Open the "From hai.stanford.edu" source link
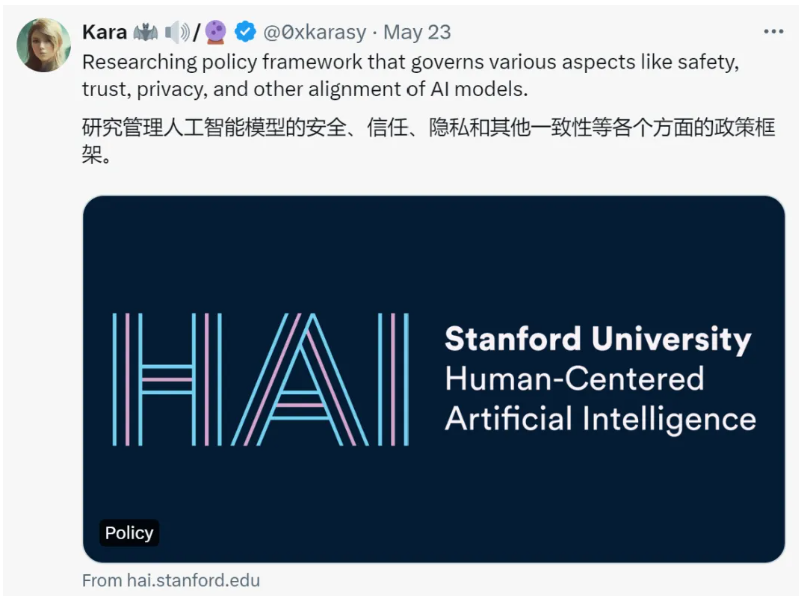Viewport: 799px width, 596px height. click(171, 580)
